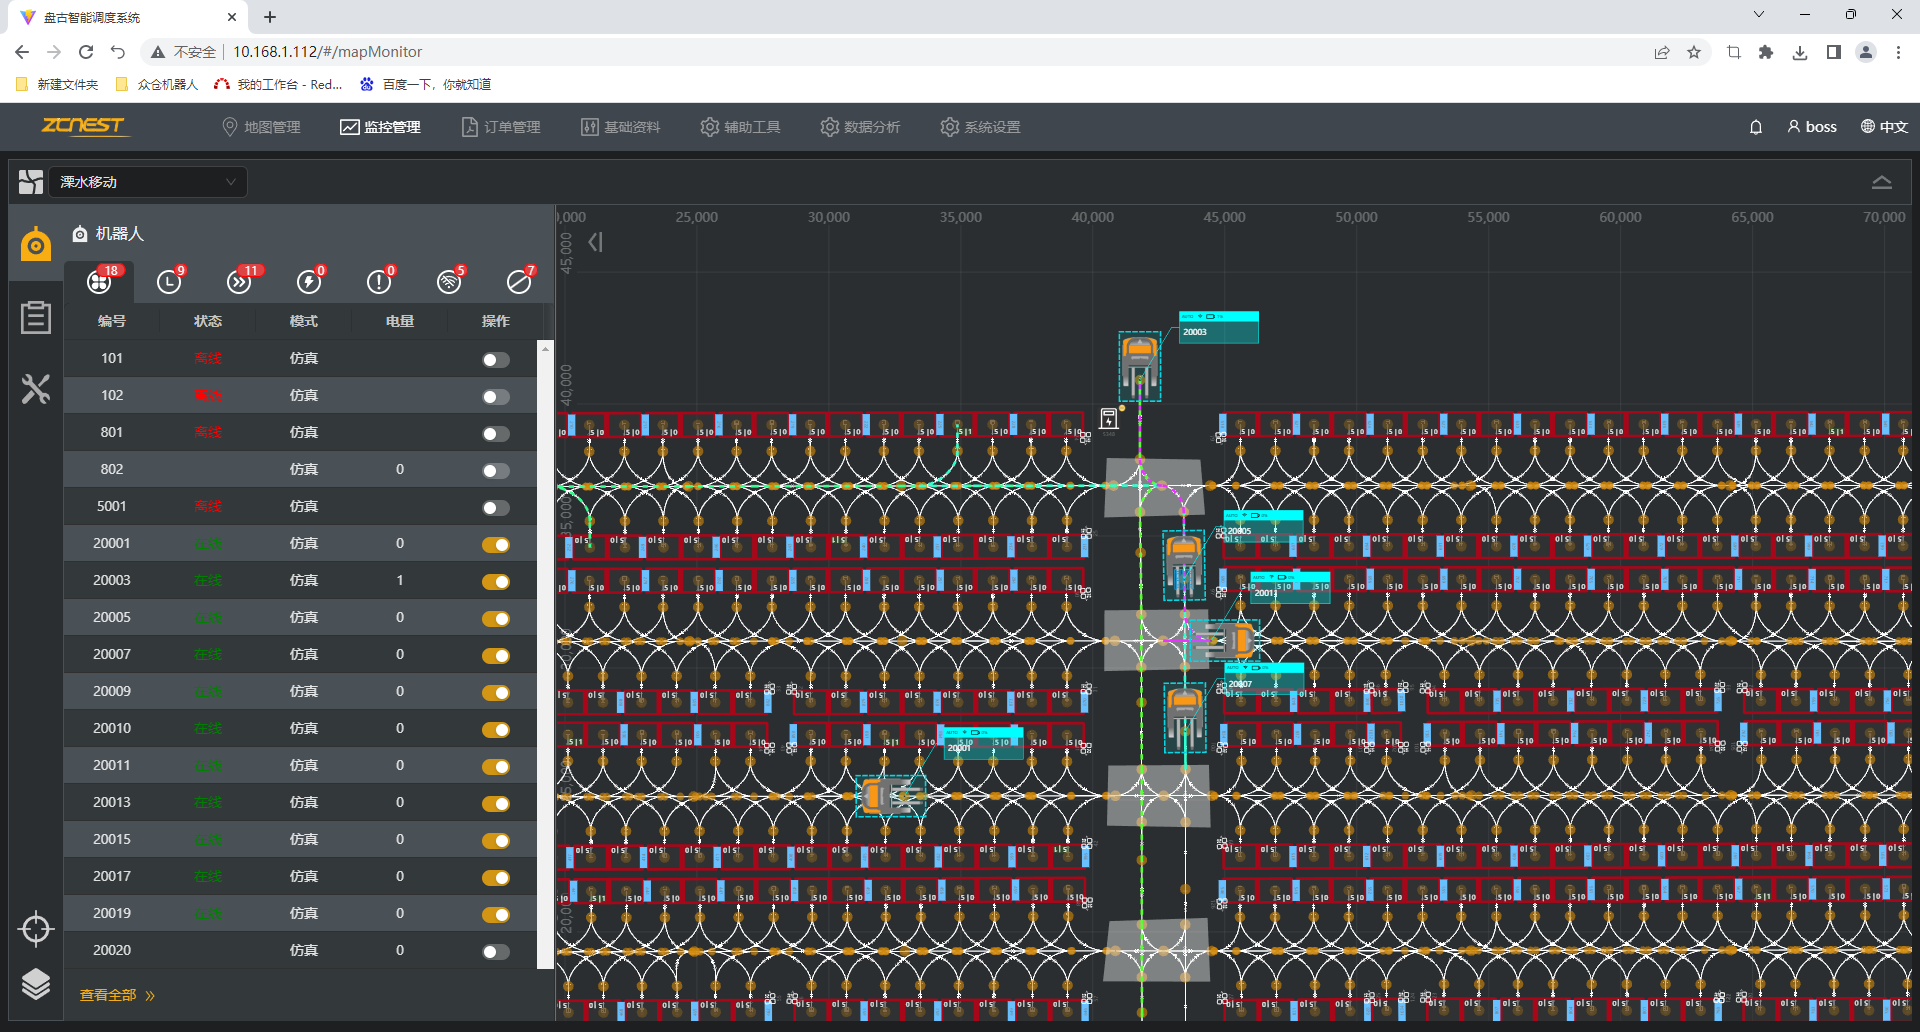Open 地图管理 menu
The width and height of the screenshot is (1920, 1032).
(x=261, y=127)
